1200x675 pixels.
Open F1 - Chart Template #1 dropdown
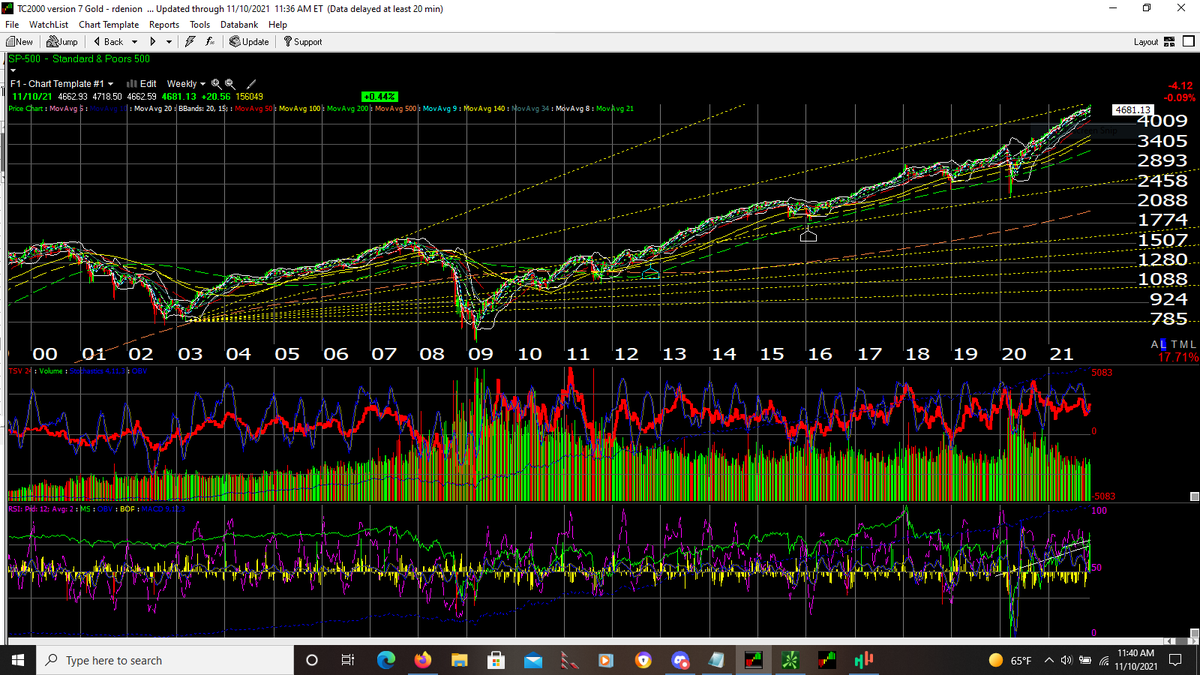coord(61,83)
